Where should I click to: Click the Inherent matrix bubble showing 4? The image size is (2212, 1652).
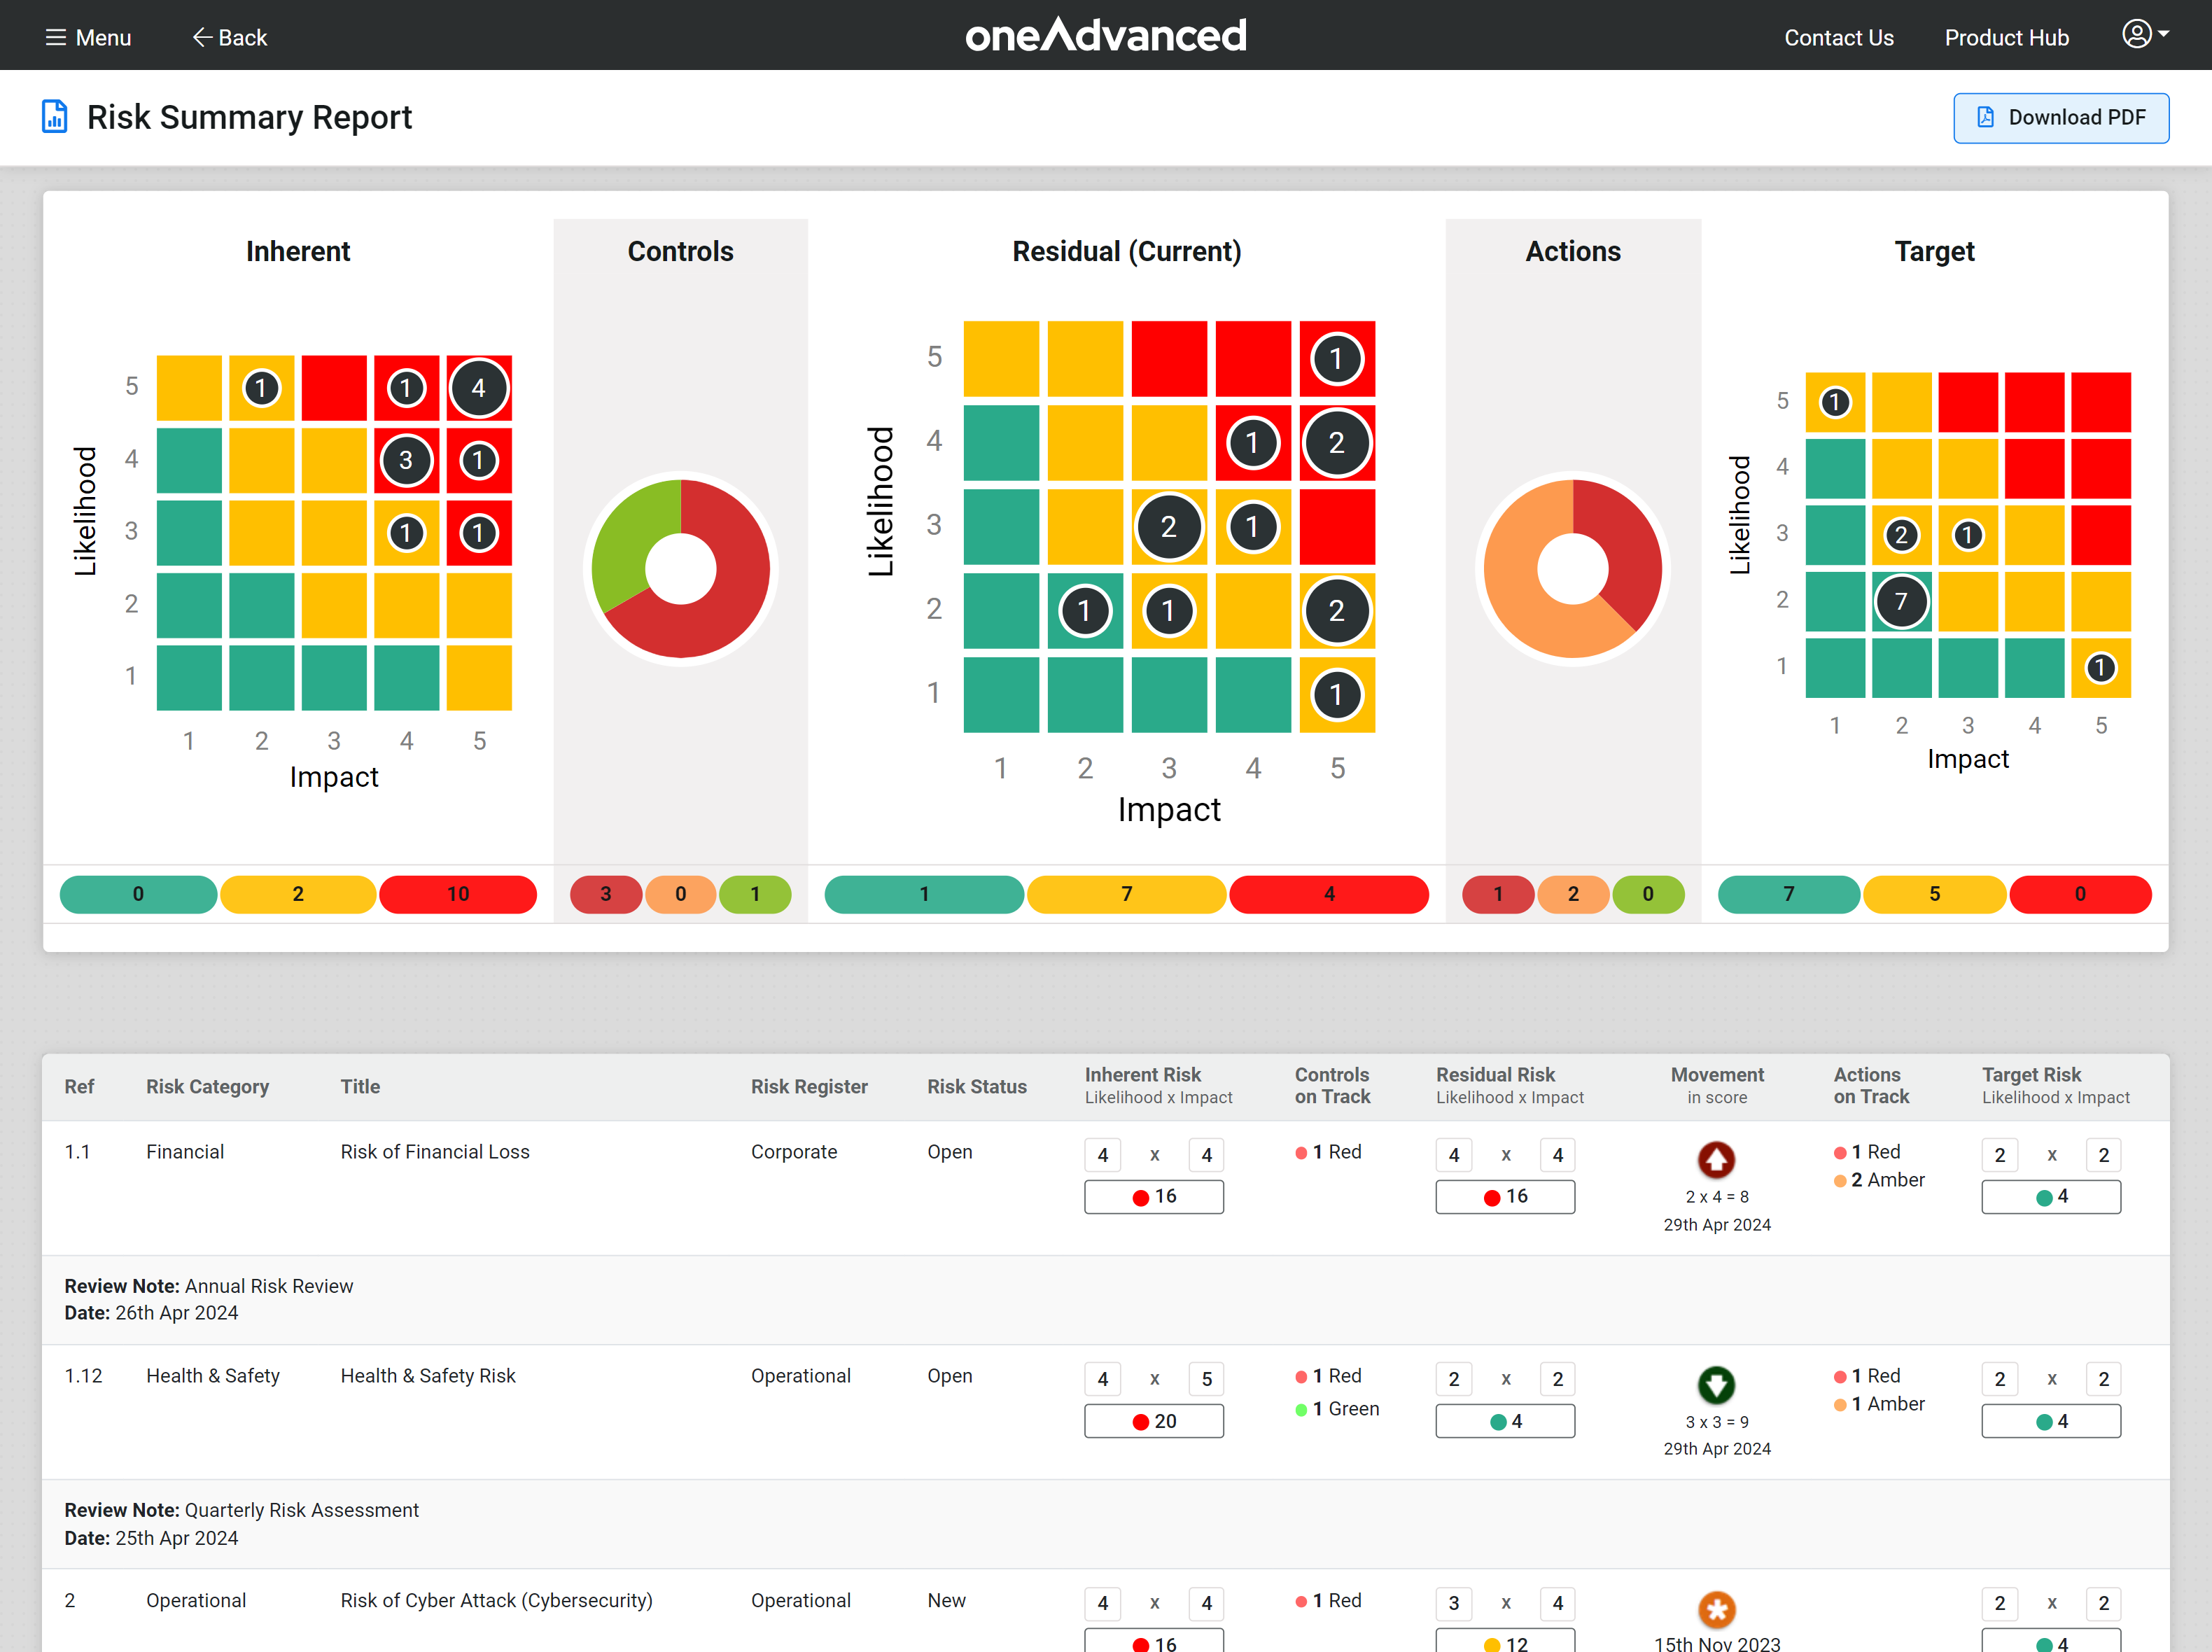point(479,388)
